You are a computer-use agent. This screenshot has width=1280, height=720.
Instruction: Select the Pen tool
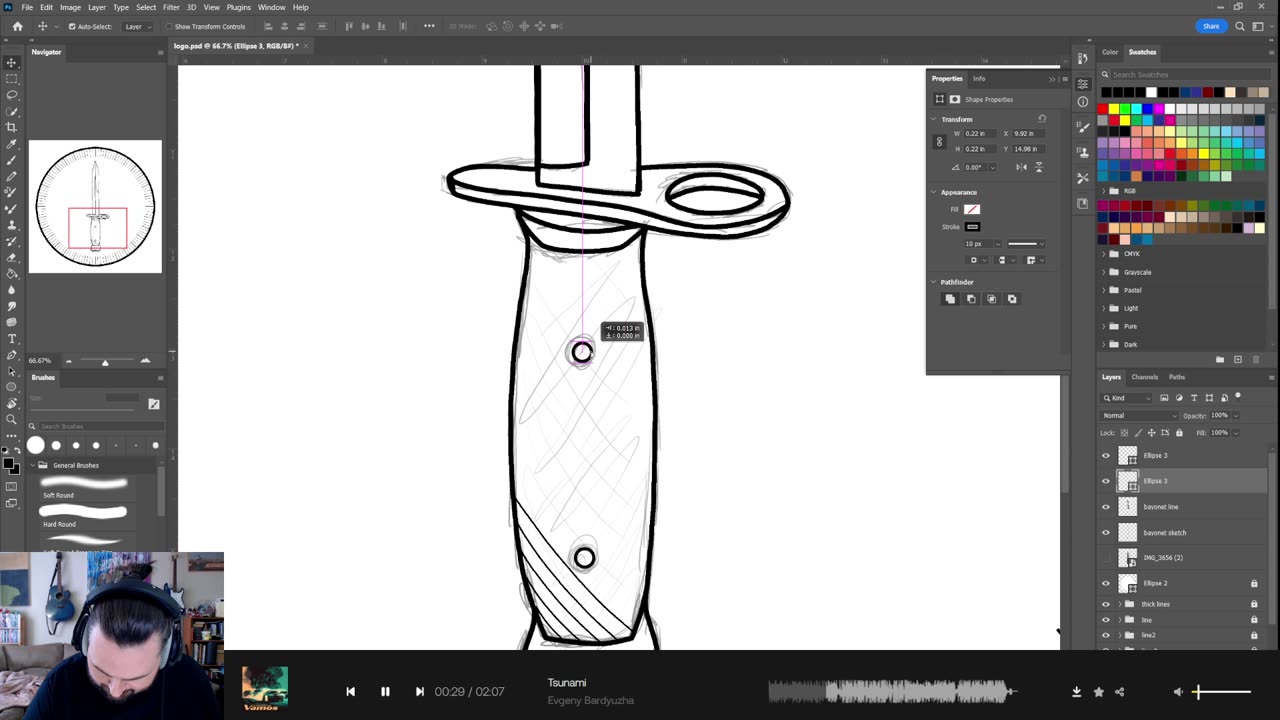[x=12, y=354]
